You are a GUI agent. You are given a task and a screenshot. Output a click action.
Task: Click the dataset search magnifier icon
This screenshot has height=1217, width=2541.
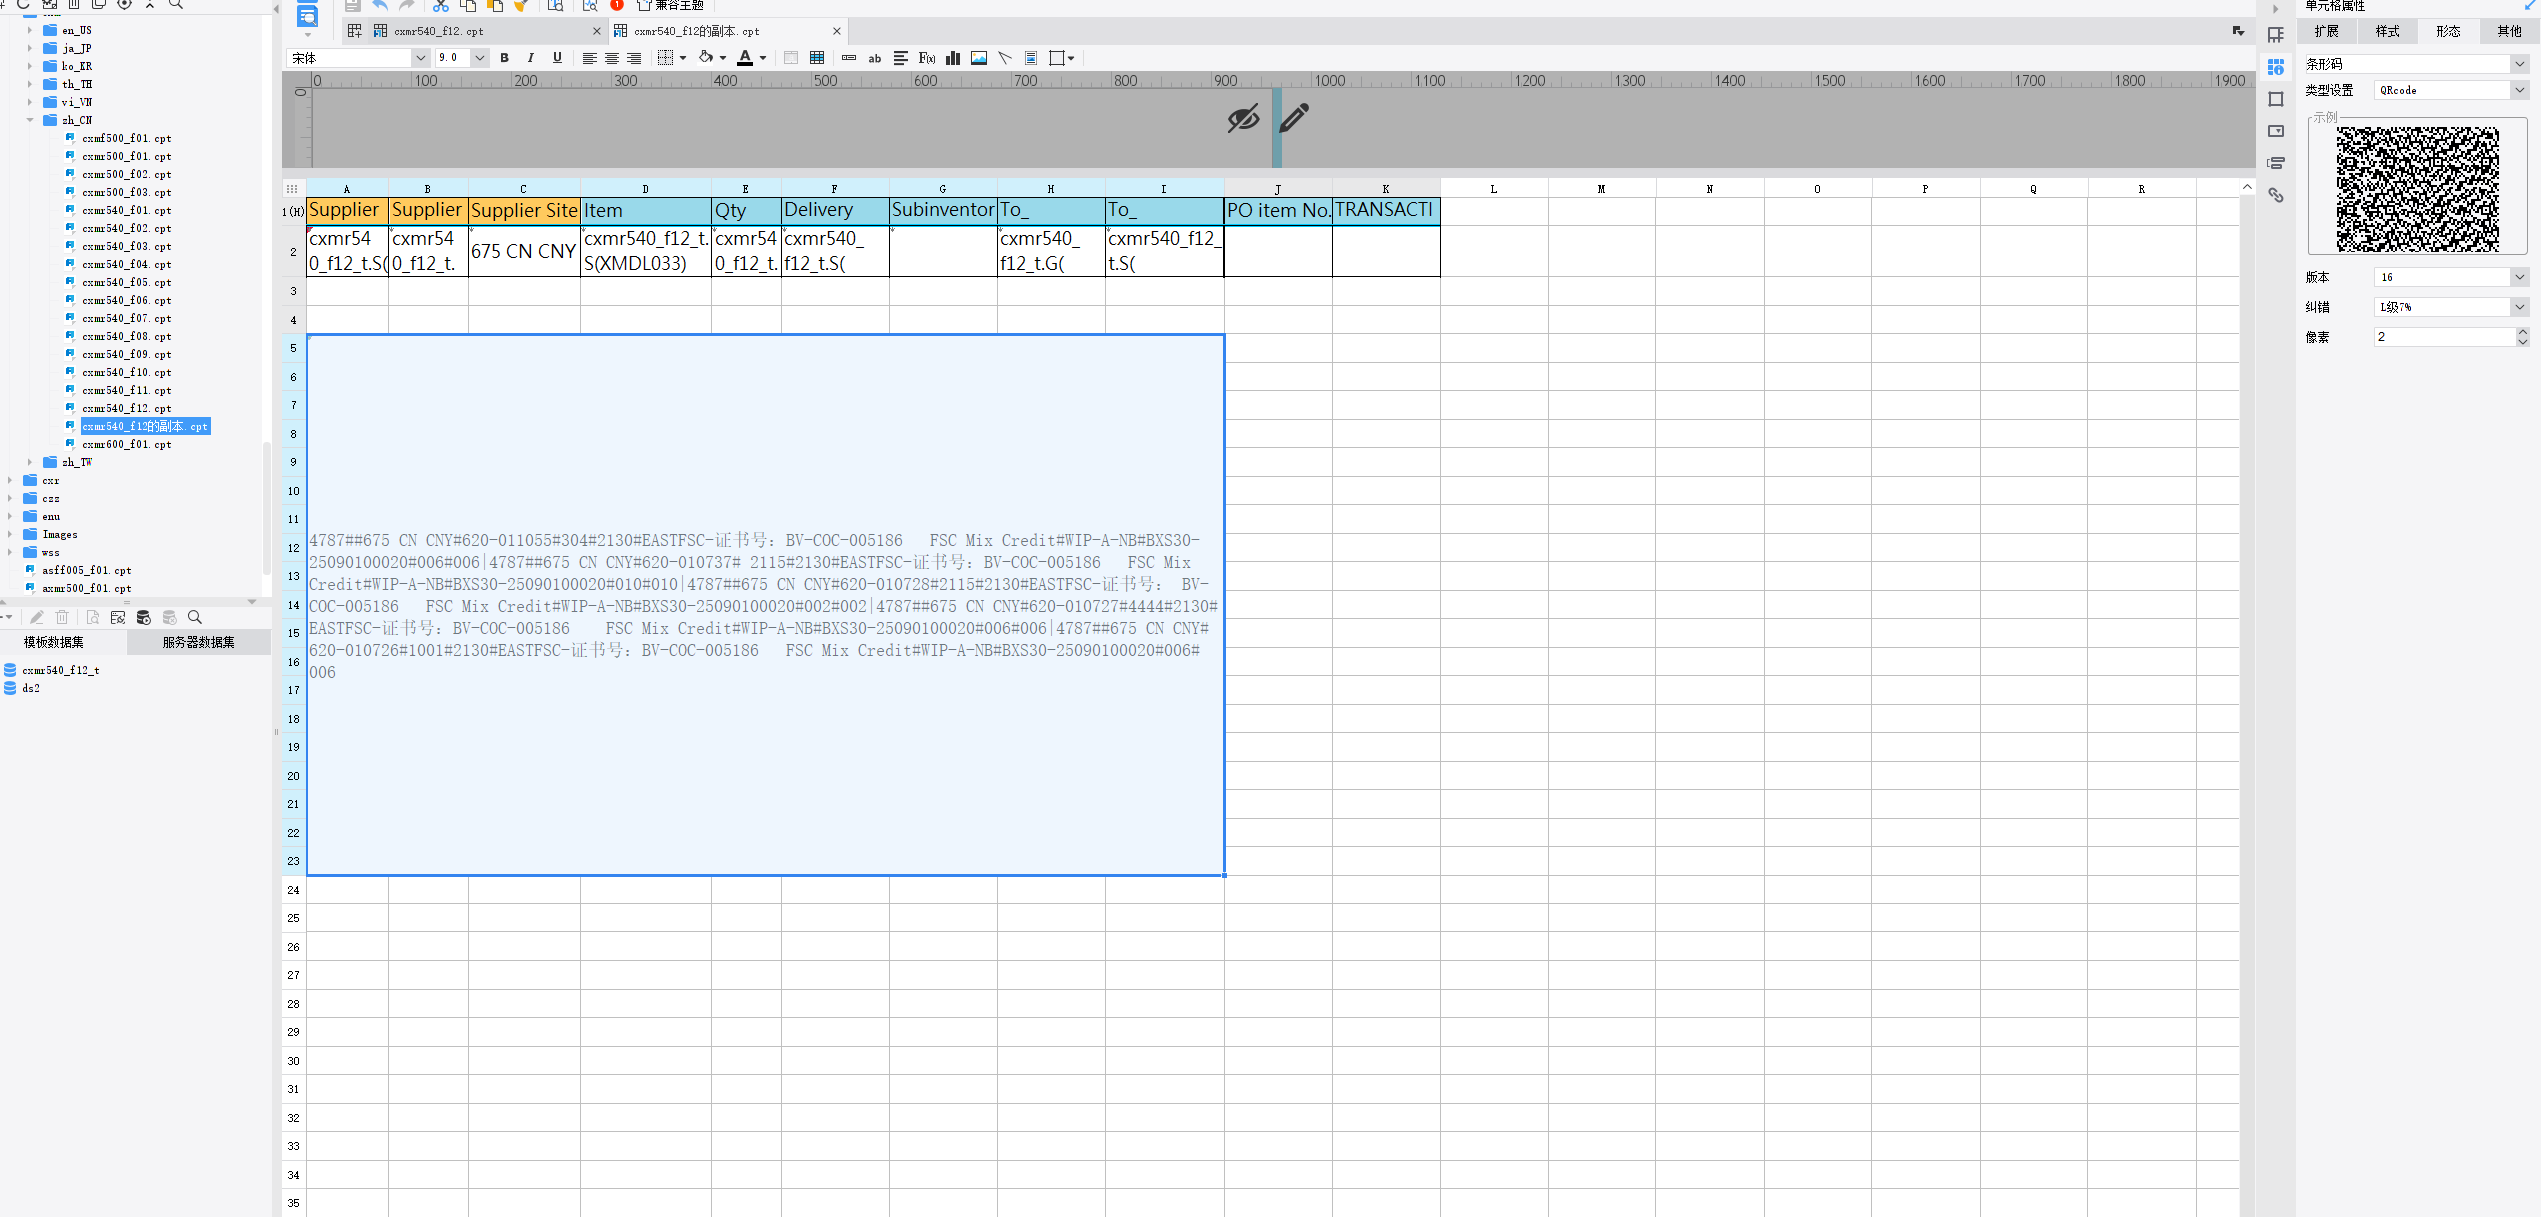(x=195, y=617)
